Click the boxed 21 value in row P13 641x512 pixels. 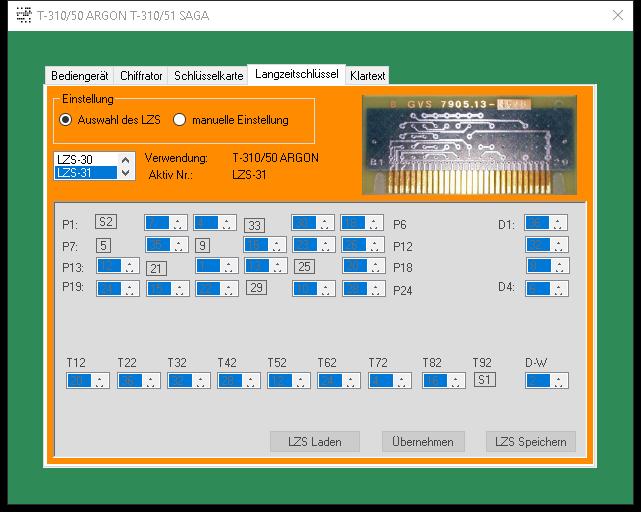tap(156, 268)
